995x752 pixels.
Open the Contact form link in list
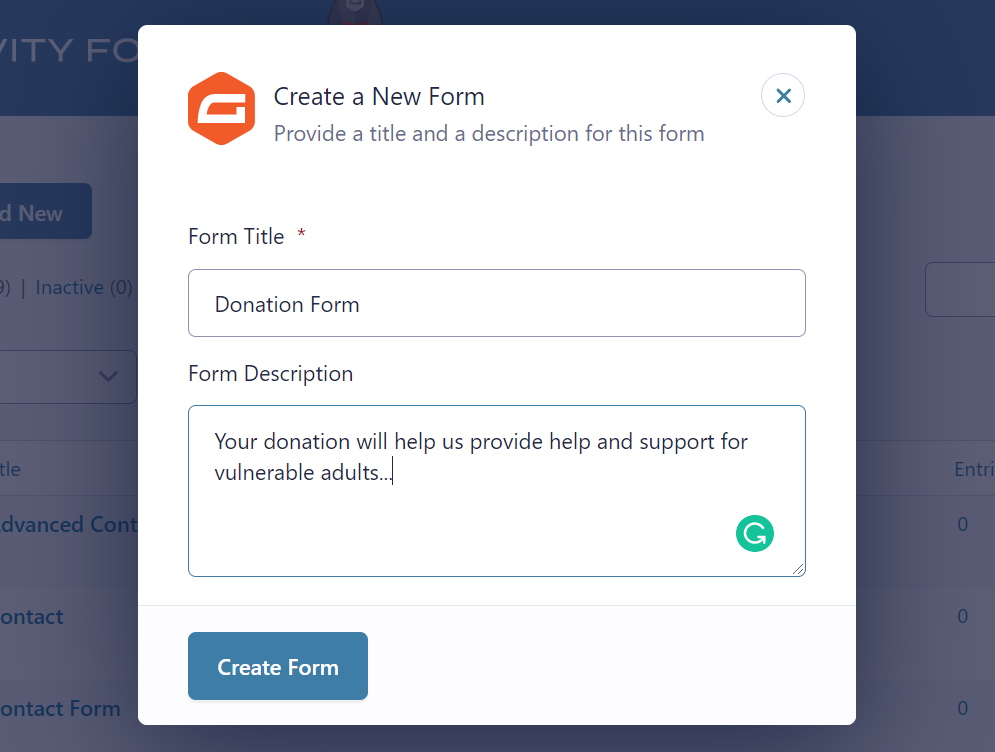tap(32, 617)
